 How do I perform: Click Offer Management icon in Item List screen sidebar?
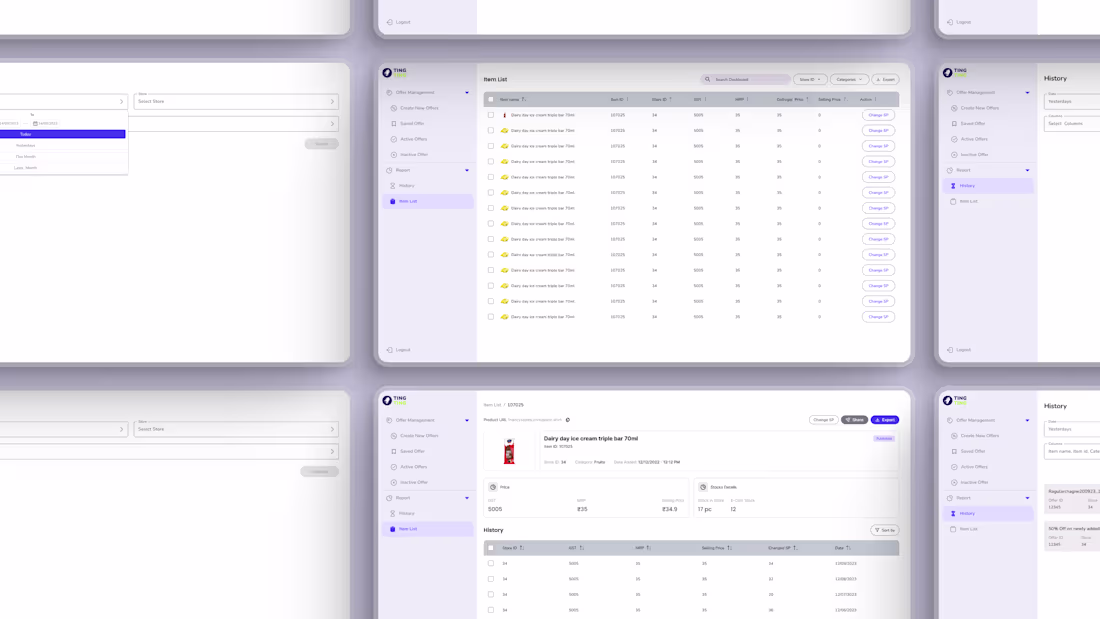tap(389, 93)
